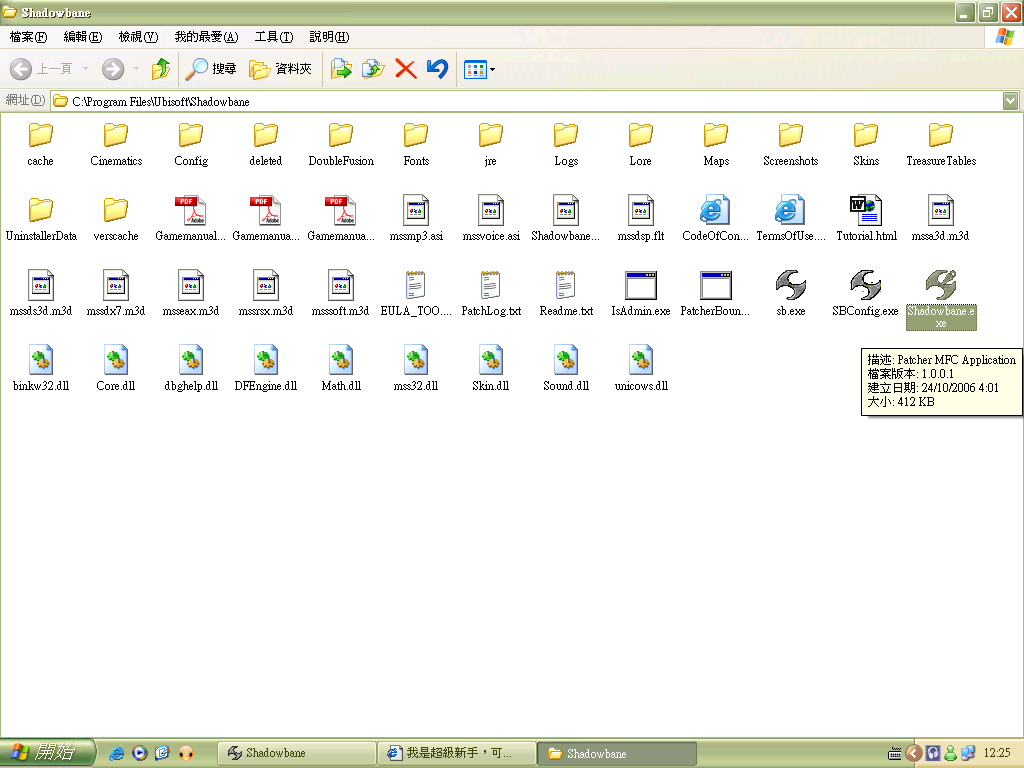1024x768 pixels.
Task: Open the 開始 Start menu
Action: tap(47, 753)
